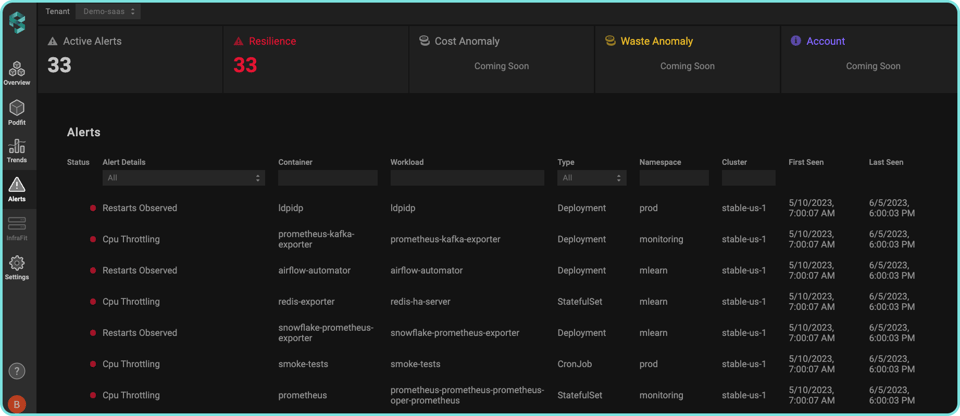This screenshot has width=960, height=416.
Task: Click the Status column header
Action: (78, 162)
